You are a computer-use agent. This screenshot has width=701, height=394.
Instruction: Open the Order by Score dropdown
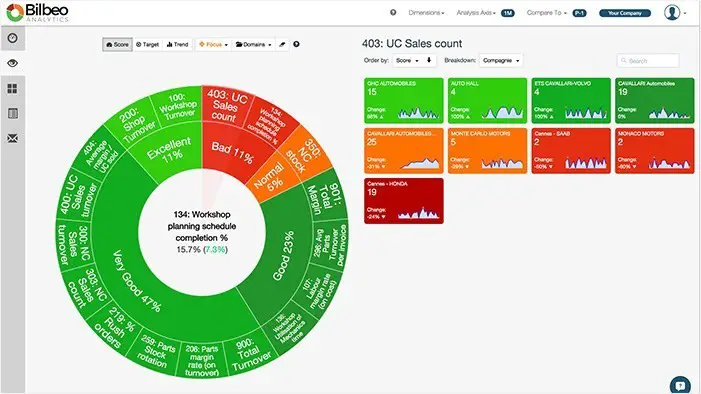click(407, 60)
